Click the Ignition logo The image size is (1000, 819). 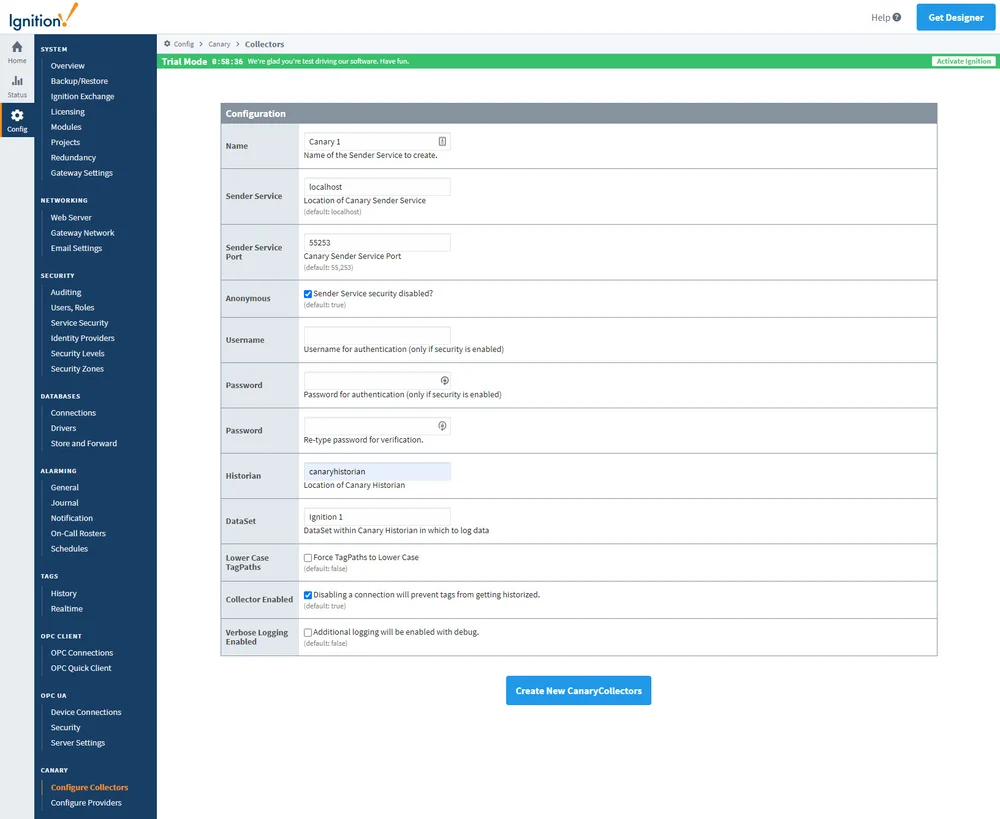(x=43, y=17)
